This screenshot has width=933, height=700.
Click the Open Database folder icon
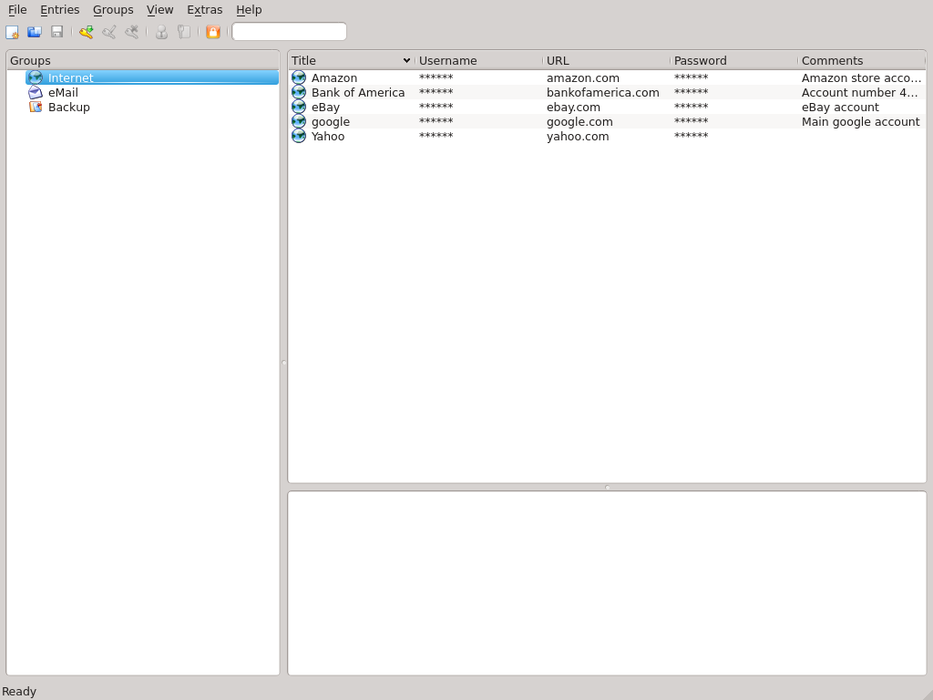(x=34, y=32)
